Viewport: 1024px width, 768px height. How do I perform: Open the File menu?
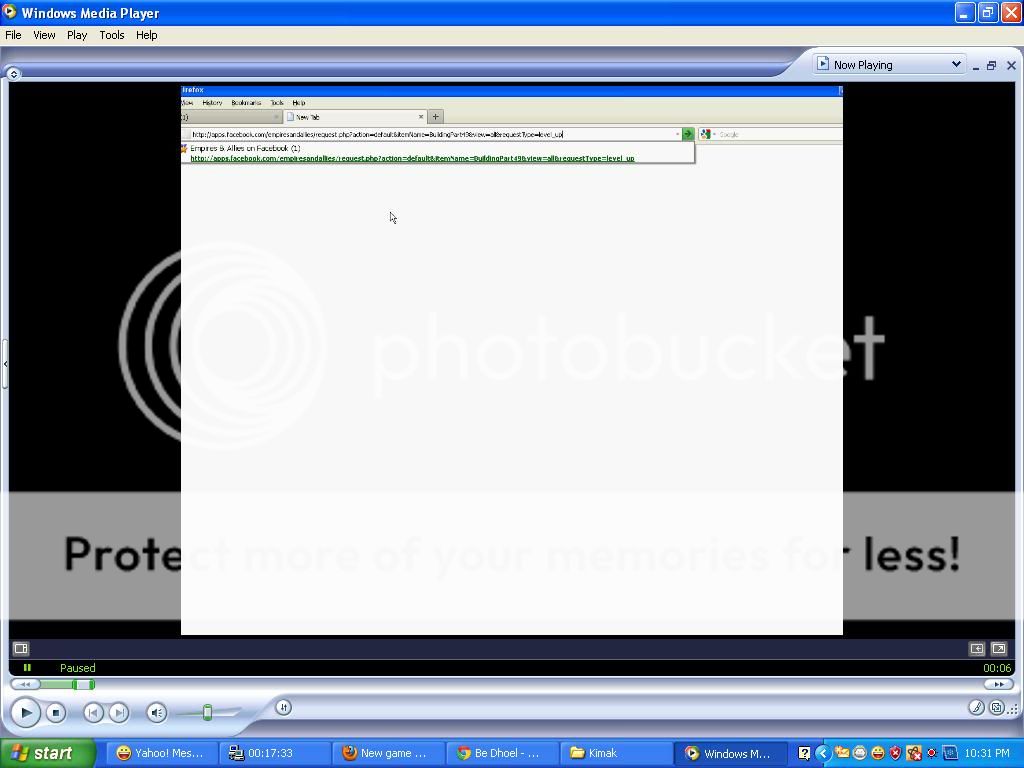point(13,35)
